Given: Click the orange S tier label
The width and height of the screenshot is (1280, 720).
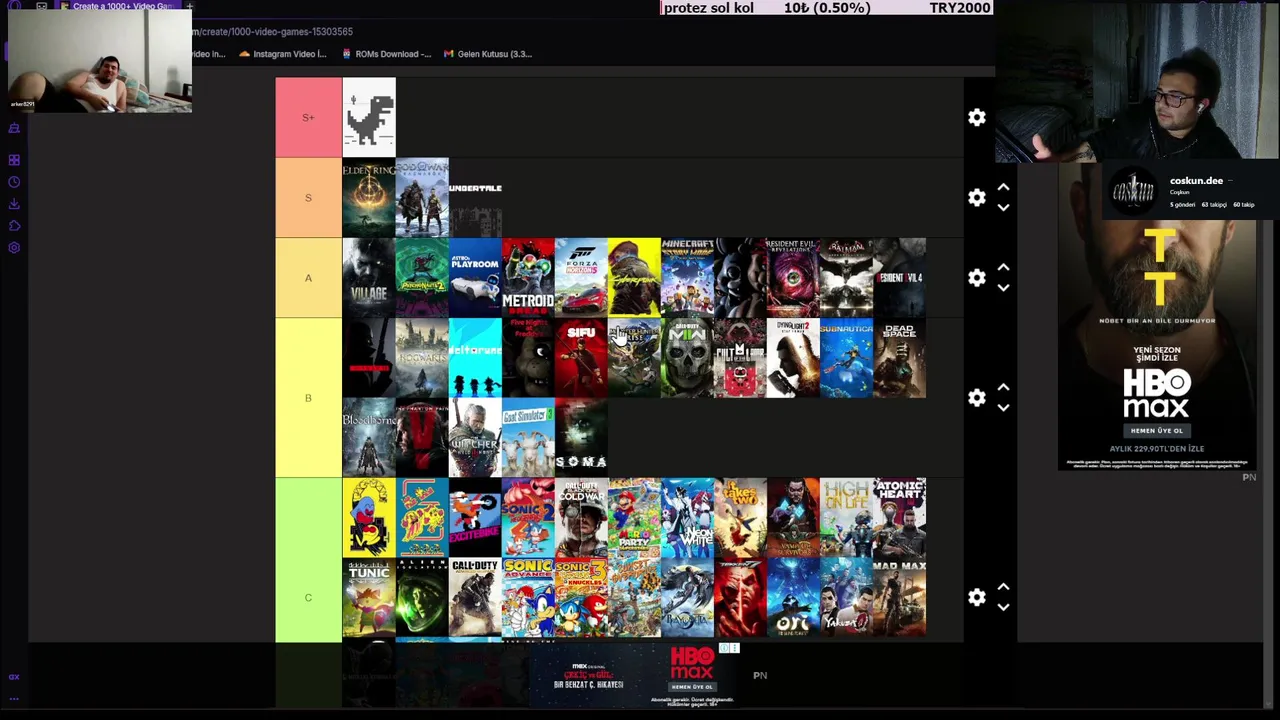Looking at the screenshot, I should (x=308, y=198).
